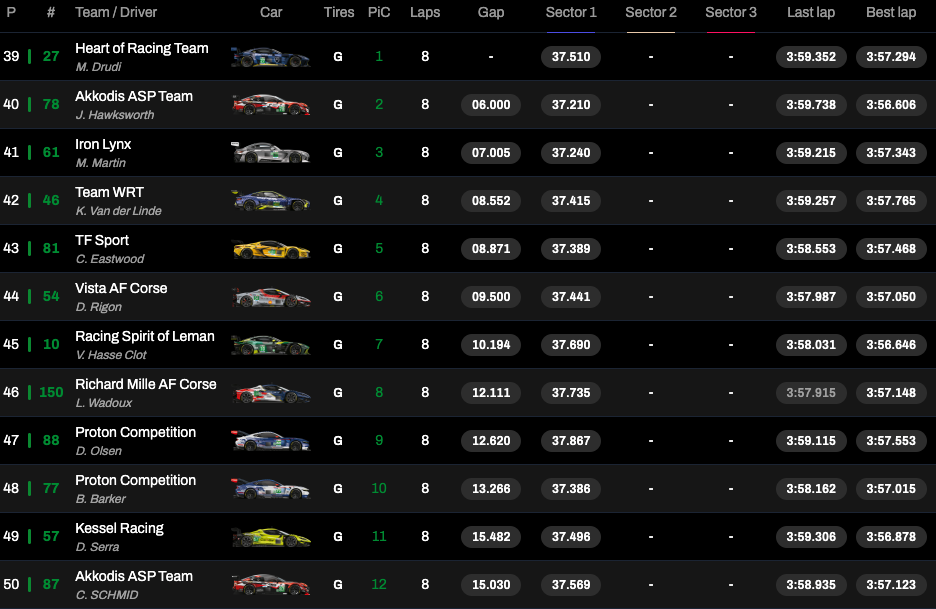936x609 pixels.
Task: Sort by Sector 1 column header
Action: pyautogui.click(x=571, y=13)
